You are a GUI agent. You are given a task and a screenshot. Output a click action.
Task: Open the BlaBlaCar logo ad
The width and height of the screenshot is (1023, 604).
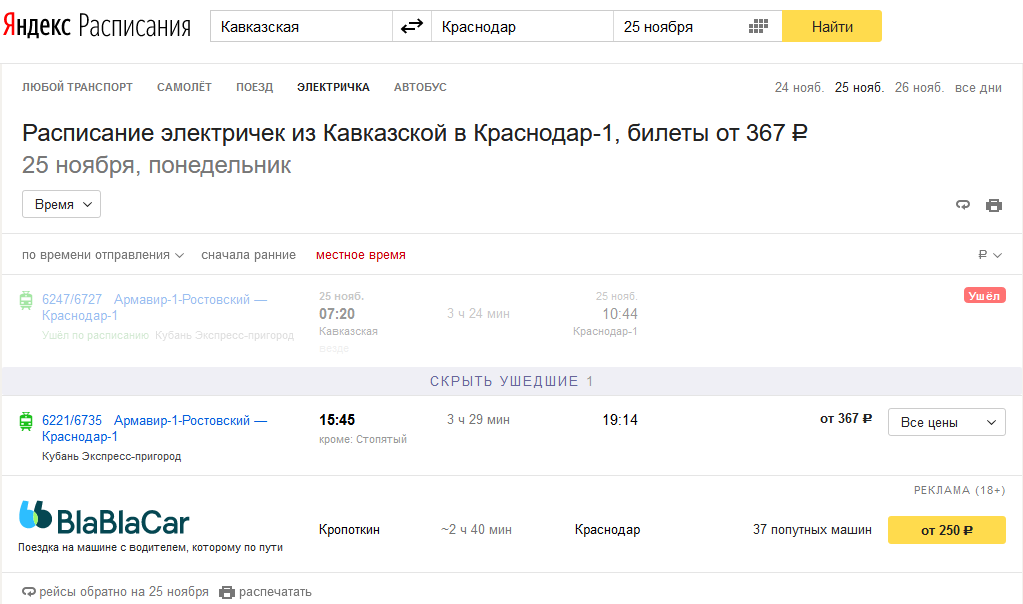point(104,518)
